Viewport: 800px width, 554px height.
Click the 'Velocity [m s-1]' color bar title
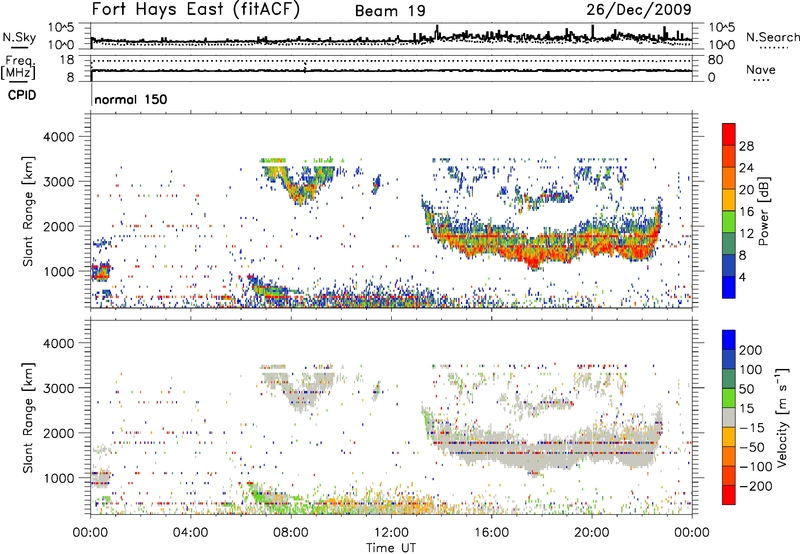[x=783, y=417]
